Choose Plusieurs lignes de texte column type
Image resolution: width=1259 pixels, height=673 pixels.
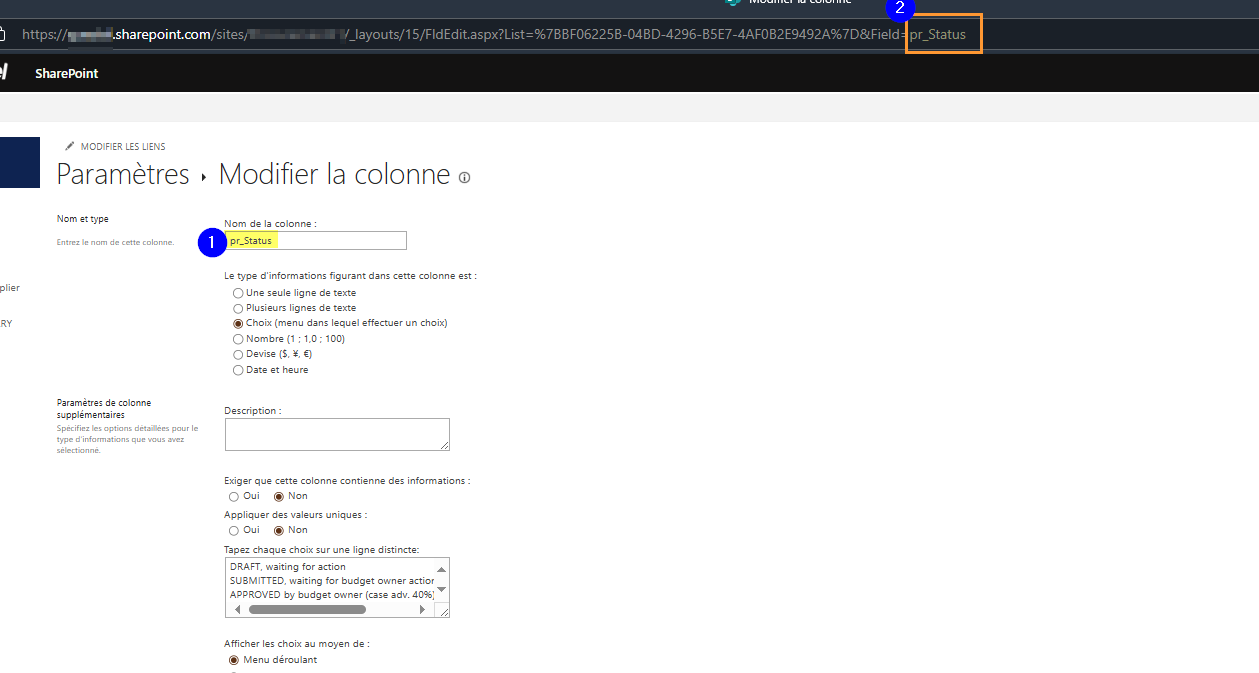[238, 308]
